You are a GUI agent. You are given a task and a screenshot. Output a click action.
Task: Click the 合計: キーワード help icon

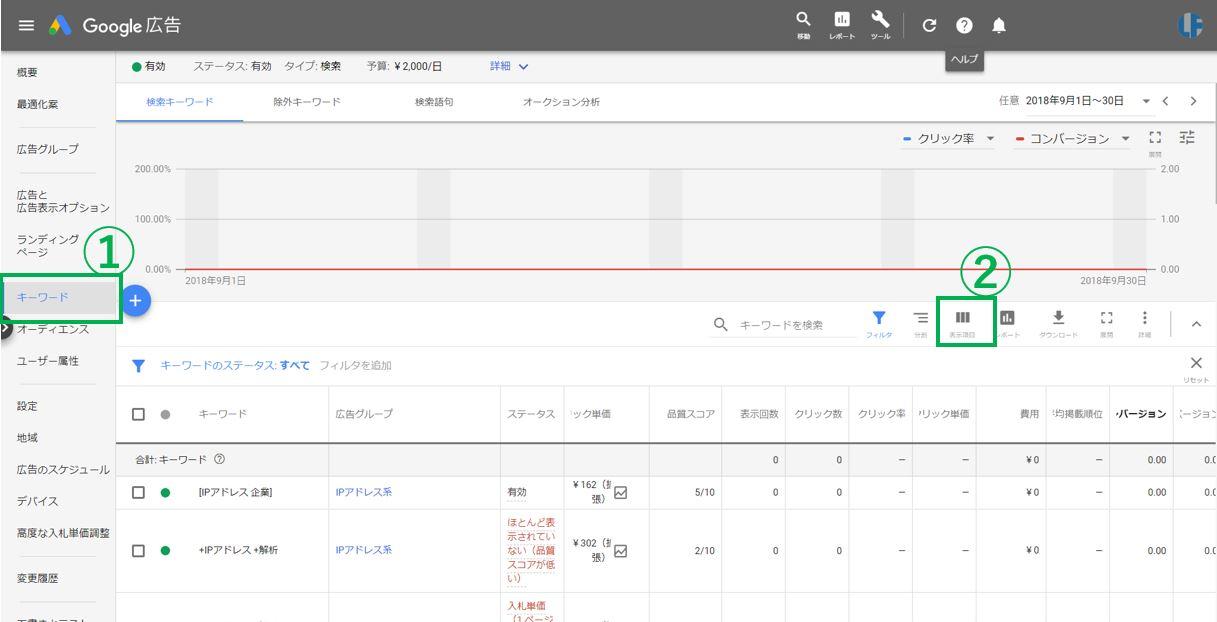coord(219,459)
